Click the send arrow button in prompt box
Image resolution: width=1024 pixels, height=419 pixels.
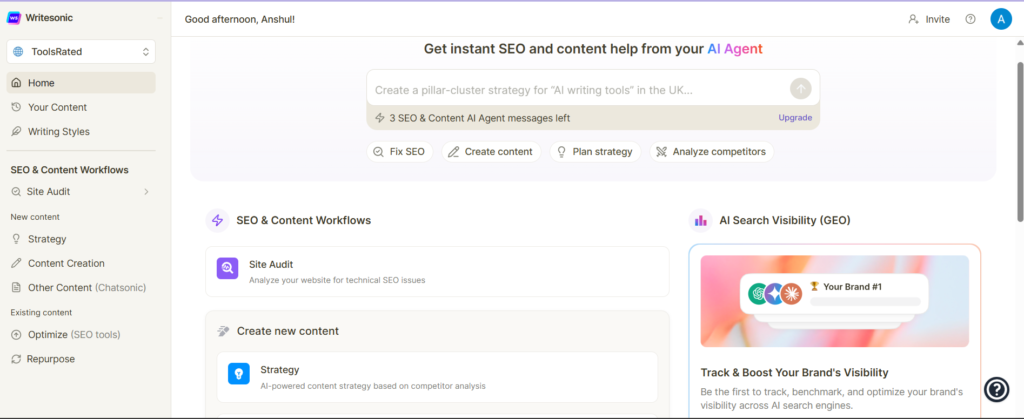click(x=800, y=89)
